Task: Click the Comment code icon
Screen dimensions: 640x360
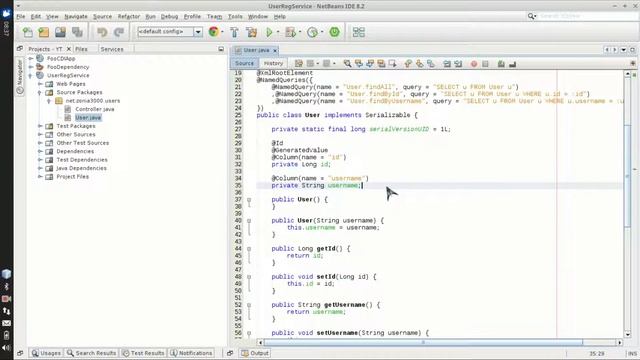Action: point(501,64)
